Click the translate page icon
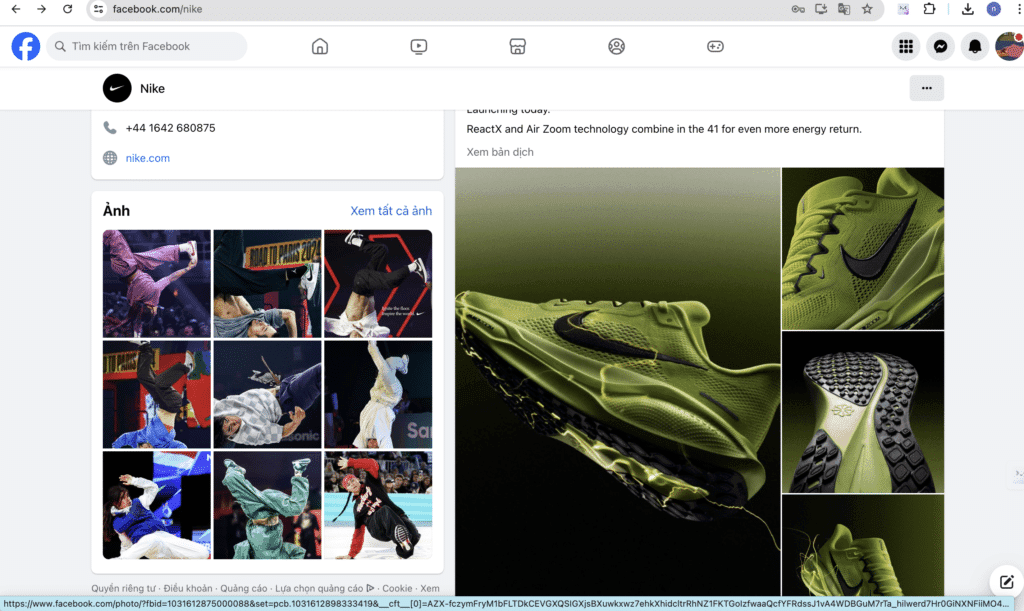 (844, 9)
